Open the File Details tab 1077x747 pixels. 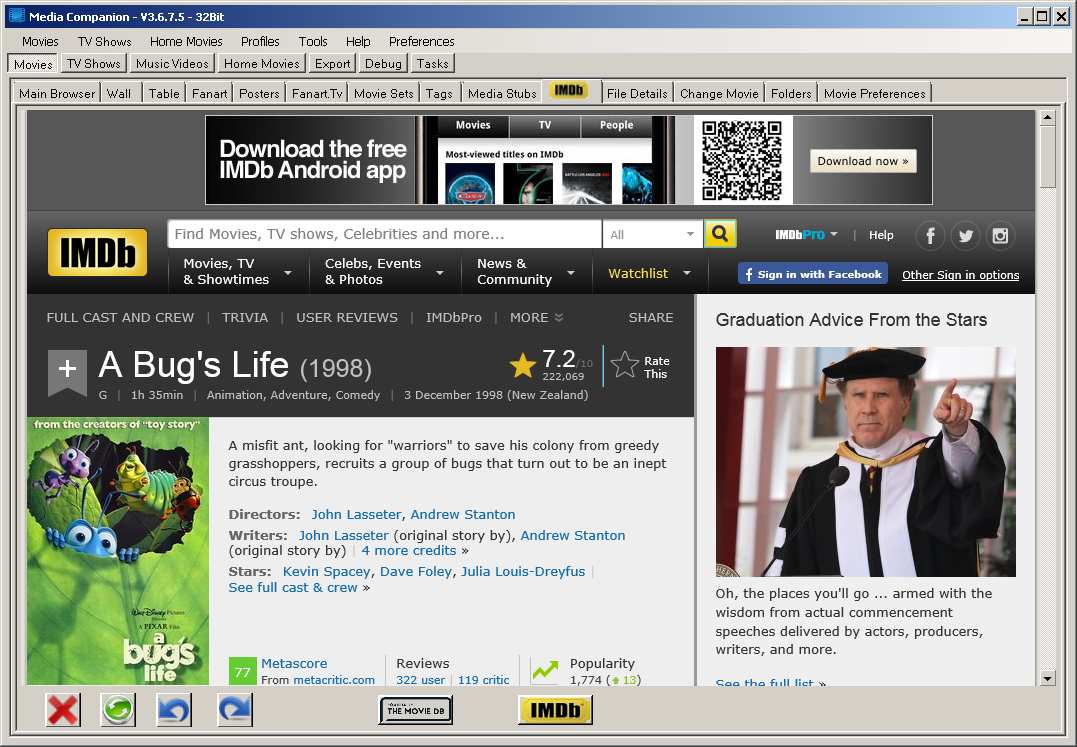pyautogui.click(x=637, y=93)
